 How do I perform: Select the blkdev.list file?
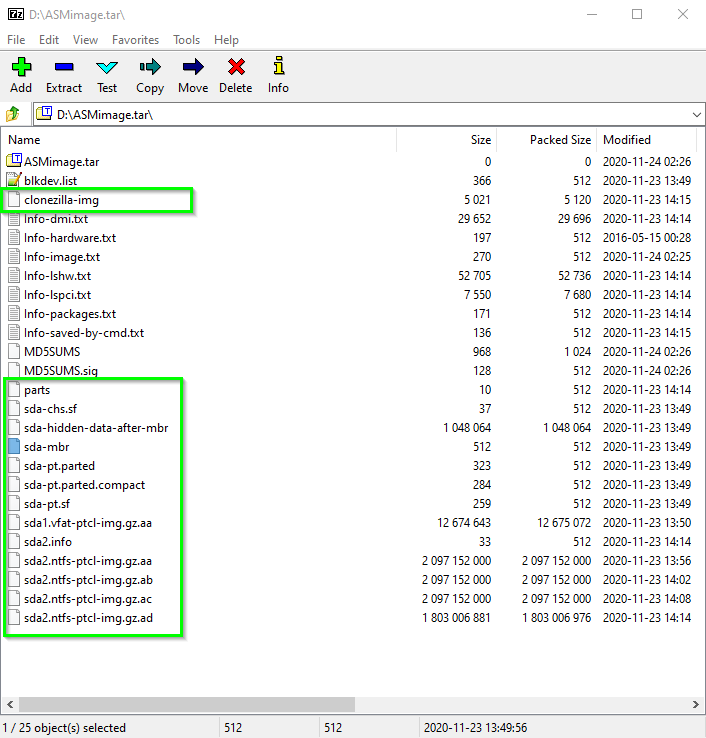pyautogui.click(x=50, y=181)
